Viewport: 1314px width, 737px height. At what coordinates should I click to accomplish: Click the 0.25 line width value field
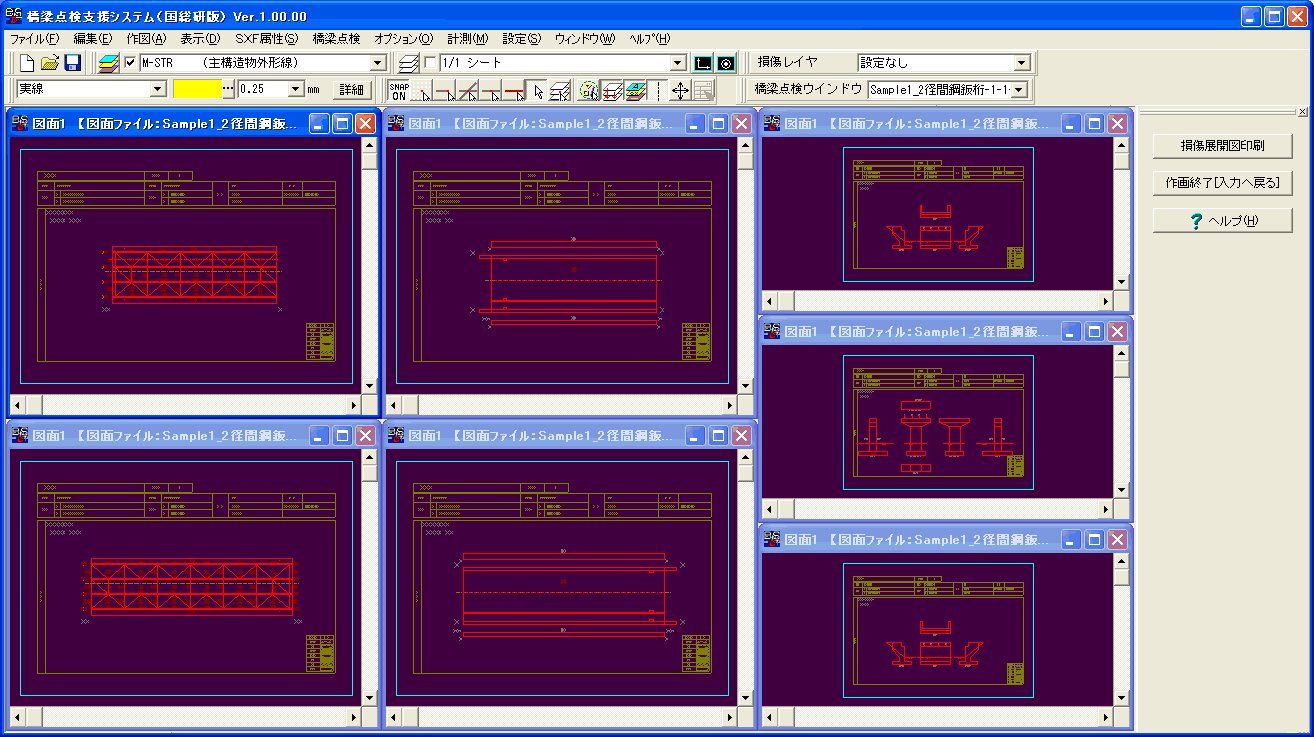tap(263, 89)
